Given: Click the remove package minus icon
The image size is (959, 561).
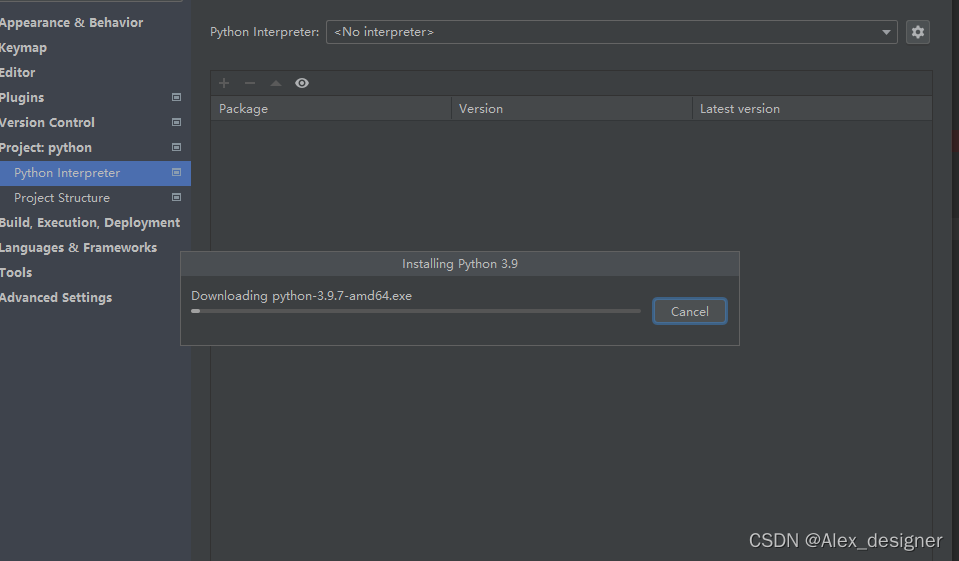Looking at the screenshot, I should click(250, 83).
